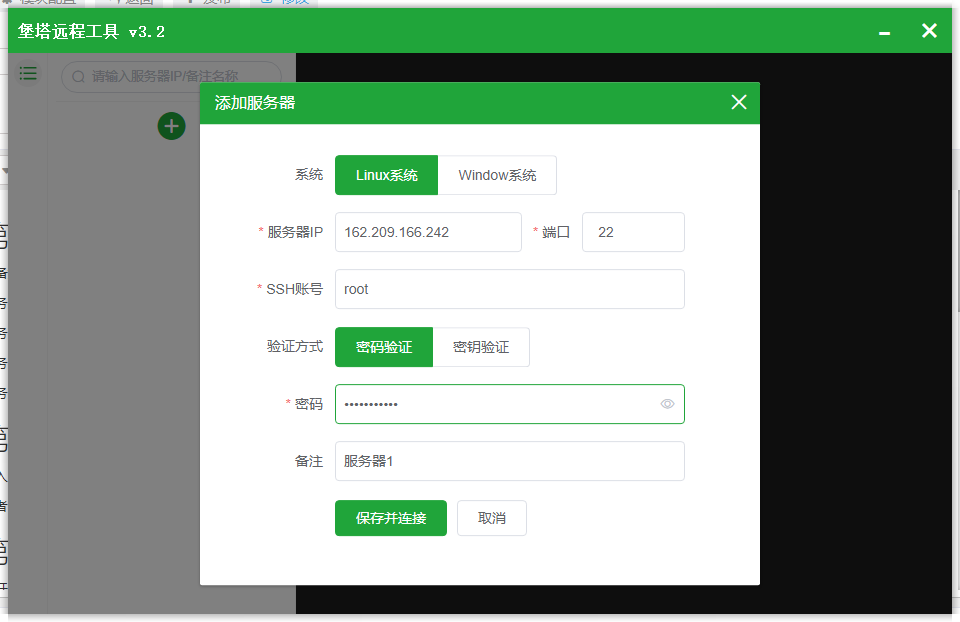Viewport: 960px width, 622px height.
Task: Focus the 密码 password field
Action: coord(509,404)
